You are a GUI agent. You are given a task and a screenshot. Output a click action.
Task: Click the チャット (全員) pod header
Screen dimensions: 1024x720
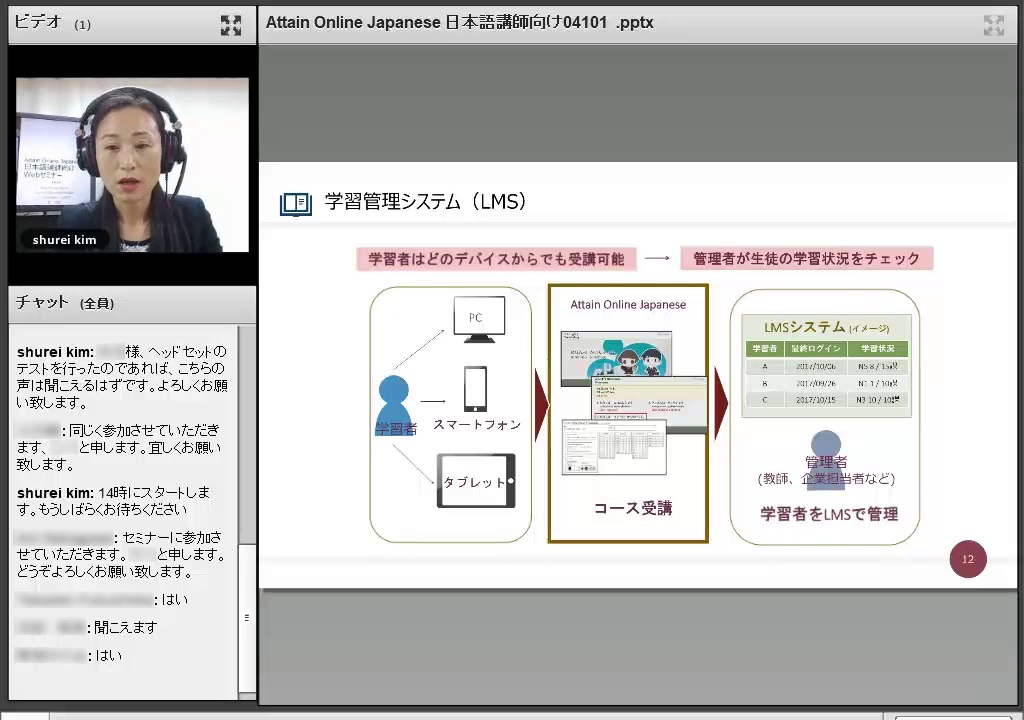tap(65, 302)
